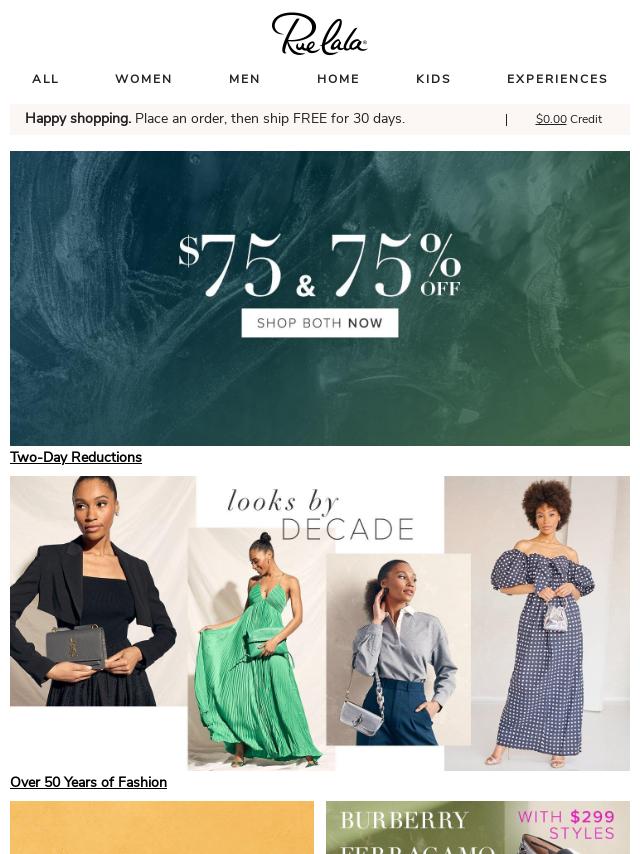
Task: Browse the KIDS category
Action: [x=434, y=79]
